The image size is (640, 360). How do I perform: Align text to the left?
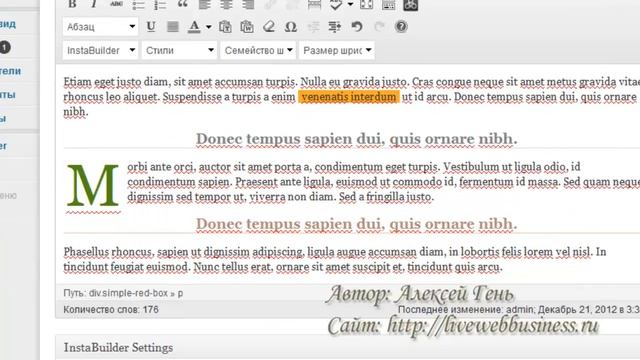(204, 4)
